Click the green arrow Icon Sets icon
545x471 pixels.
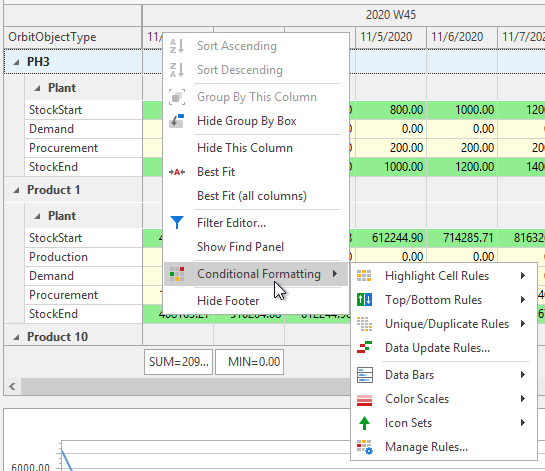tap(364, 423)
